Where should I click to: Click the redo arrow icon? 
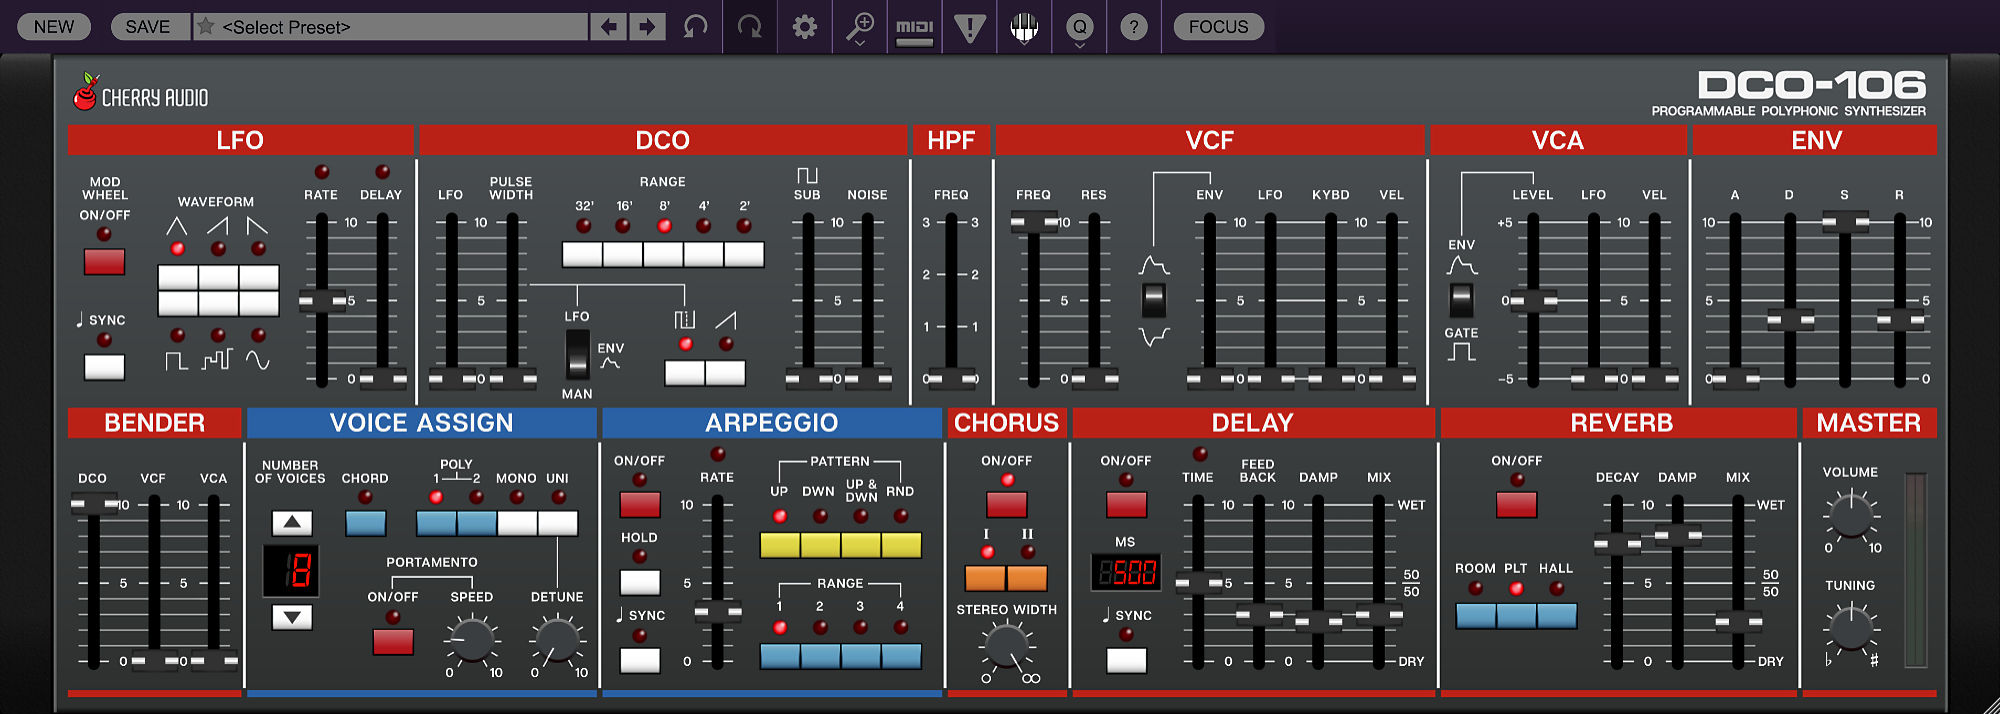click(749, 27)
